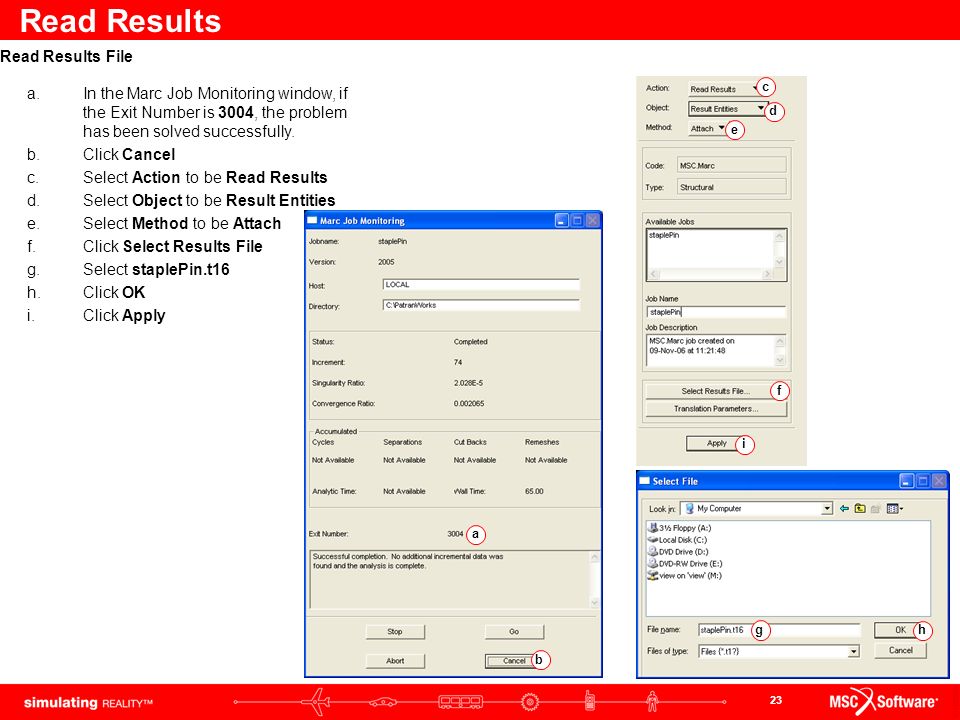Click the Abort button in Marc Job Monitoring
Viewport: 960px width, 720px height.
pyautogui.click(x=395, y=661)
